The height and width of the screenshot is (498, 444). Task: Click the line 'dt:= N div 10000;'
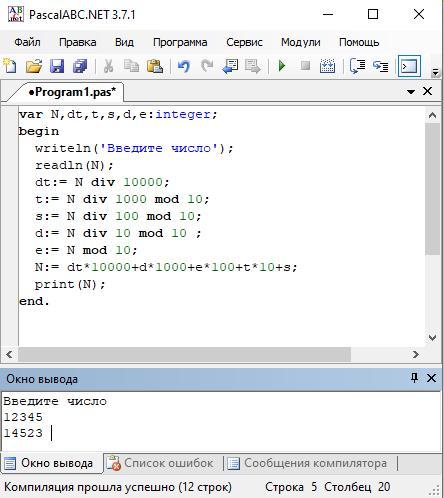[102, 182]
